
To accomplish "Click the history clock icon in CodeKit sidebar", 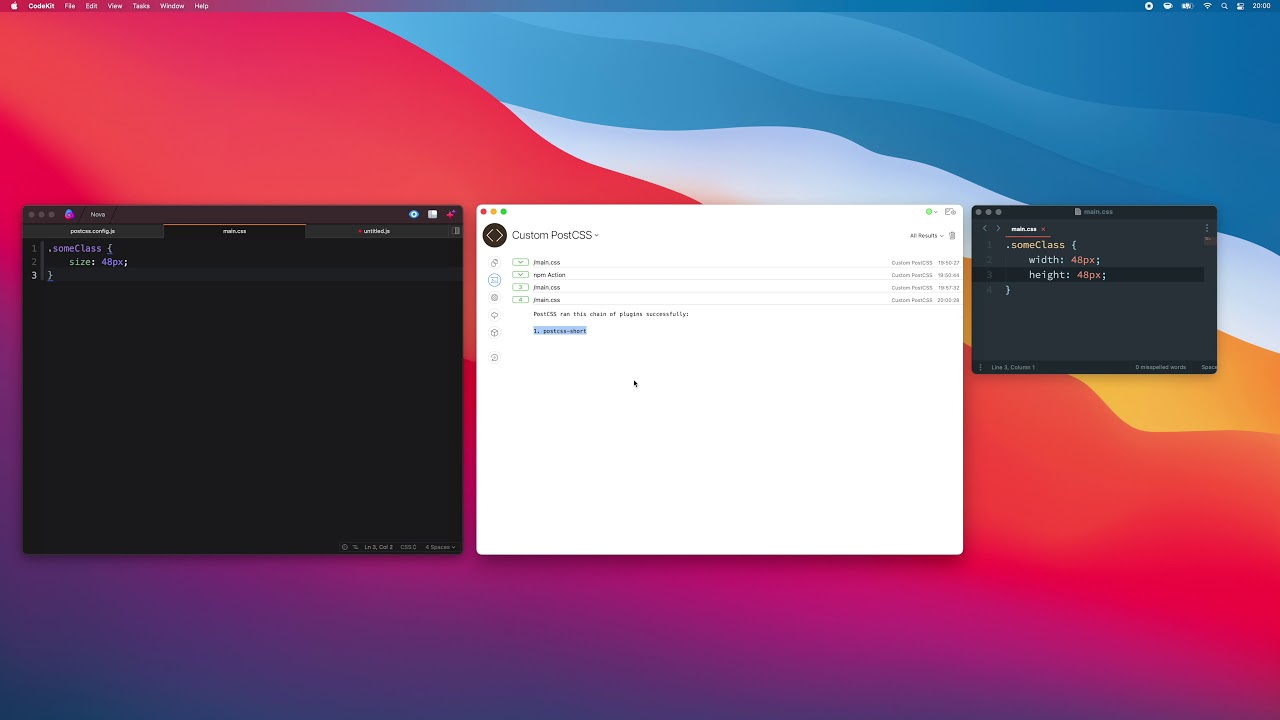I will [x=494, y=358].
